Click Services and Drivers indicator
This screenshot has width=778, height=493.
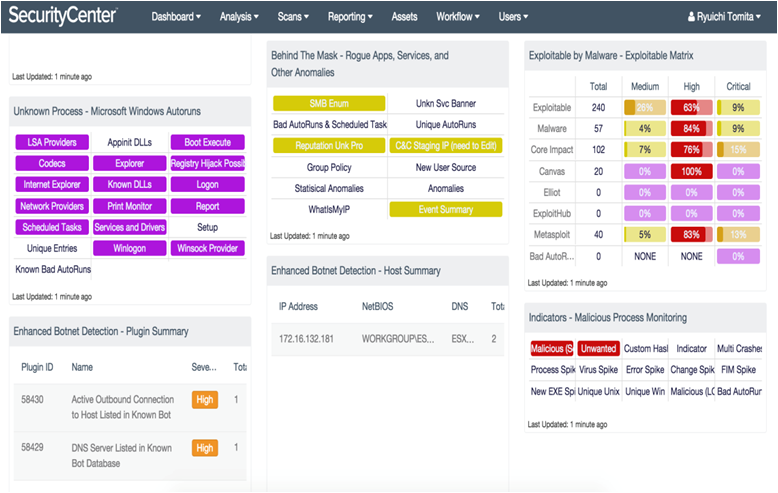pyautogui.click(x=130, y=227)
